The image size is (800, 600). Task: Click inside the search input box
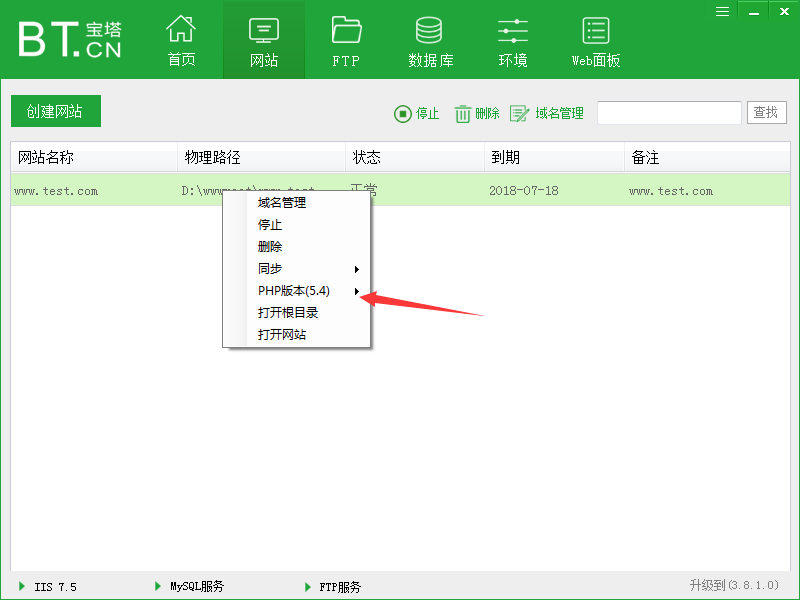668,112
